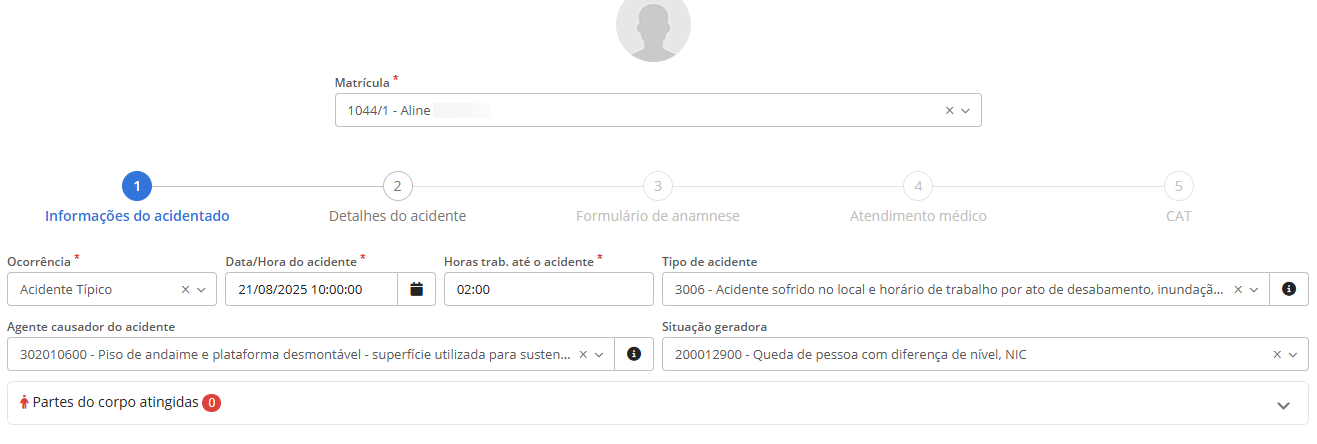Screen dimensions: 1317x444
Task: Click the Data/Hora do acidente input field
Action: coord(311,289)
